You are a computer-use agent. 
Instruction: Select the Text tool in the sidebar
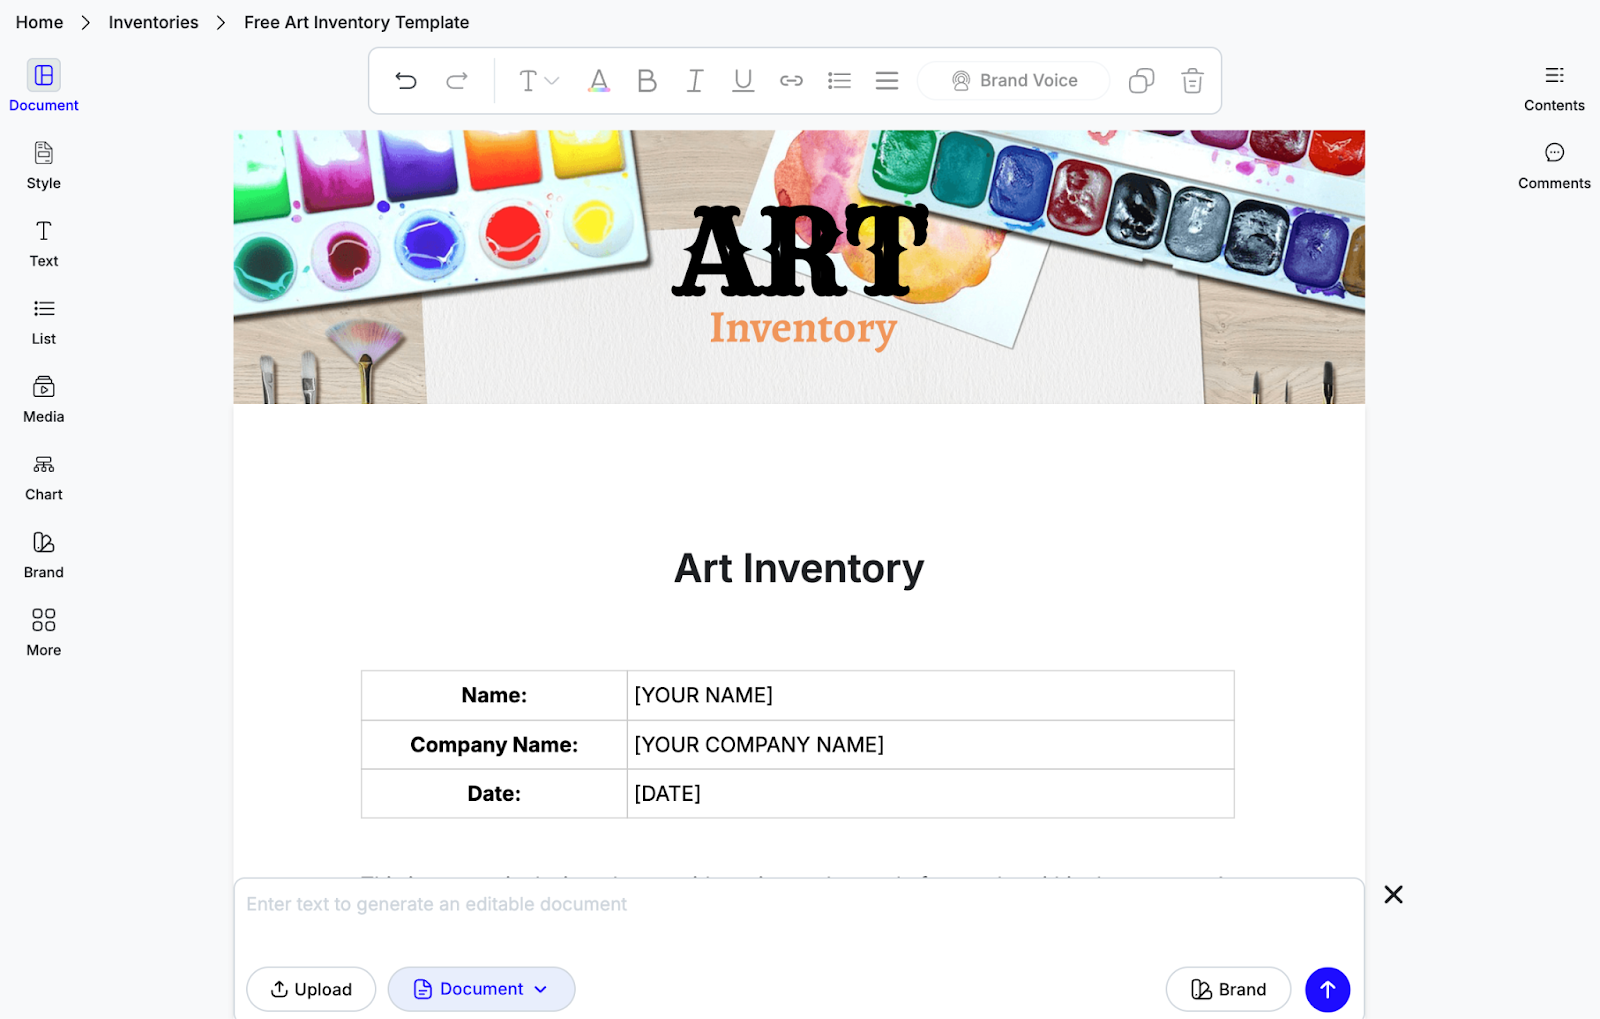[42, 242]
